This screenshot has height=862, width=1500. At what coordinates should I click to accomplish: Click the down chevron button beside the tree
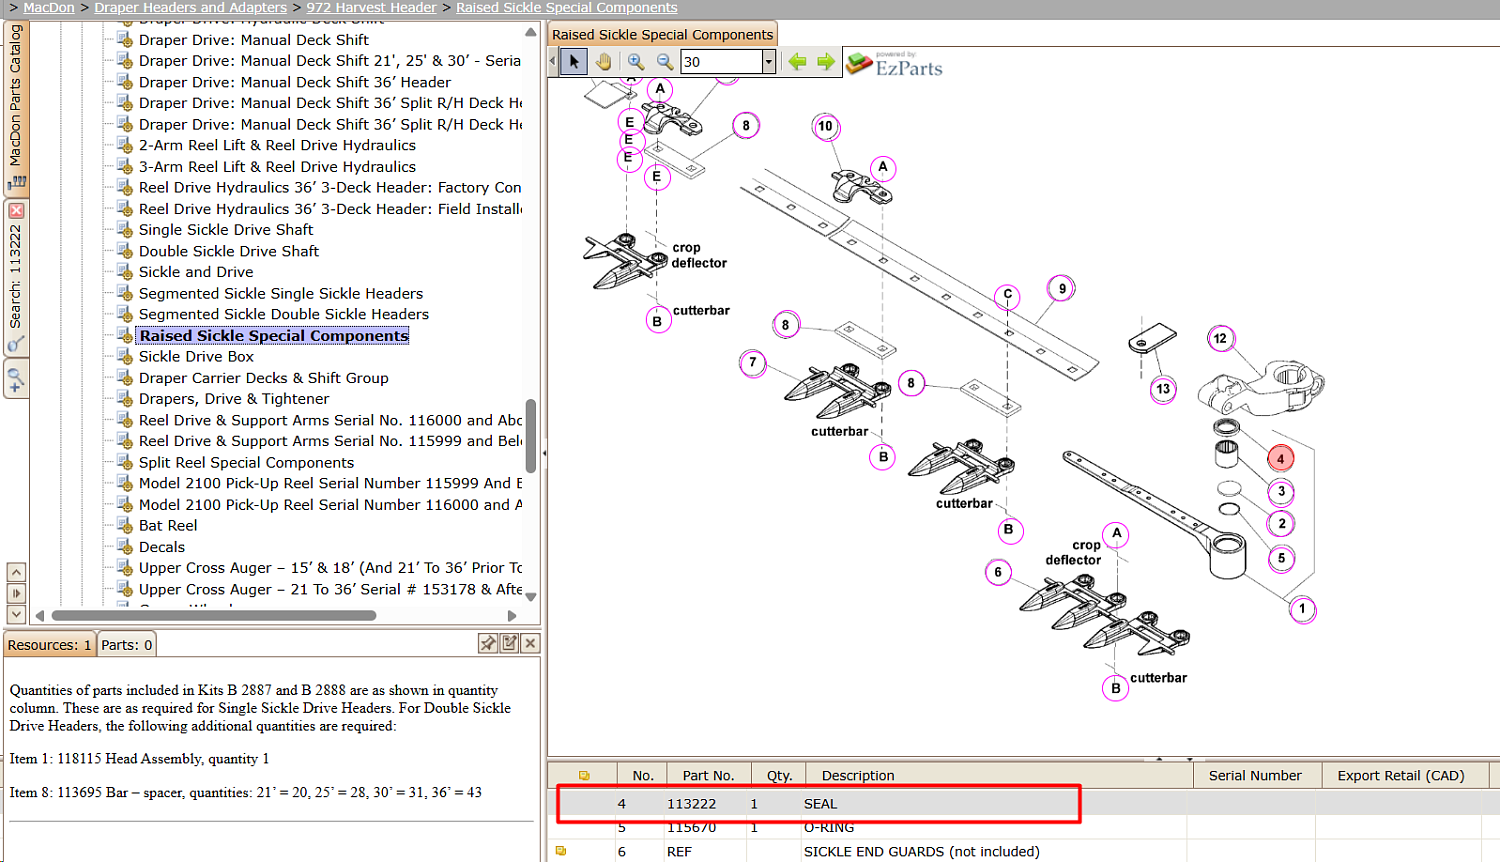point(16,614)
